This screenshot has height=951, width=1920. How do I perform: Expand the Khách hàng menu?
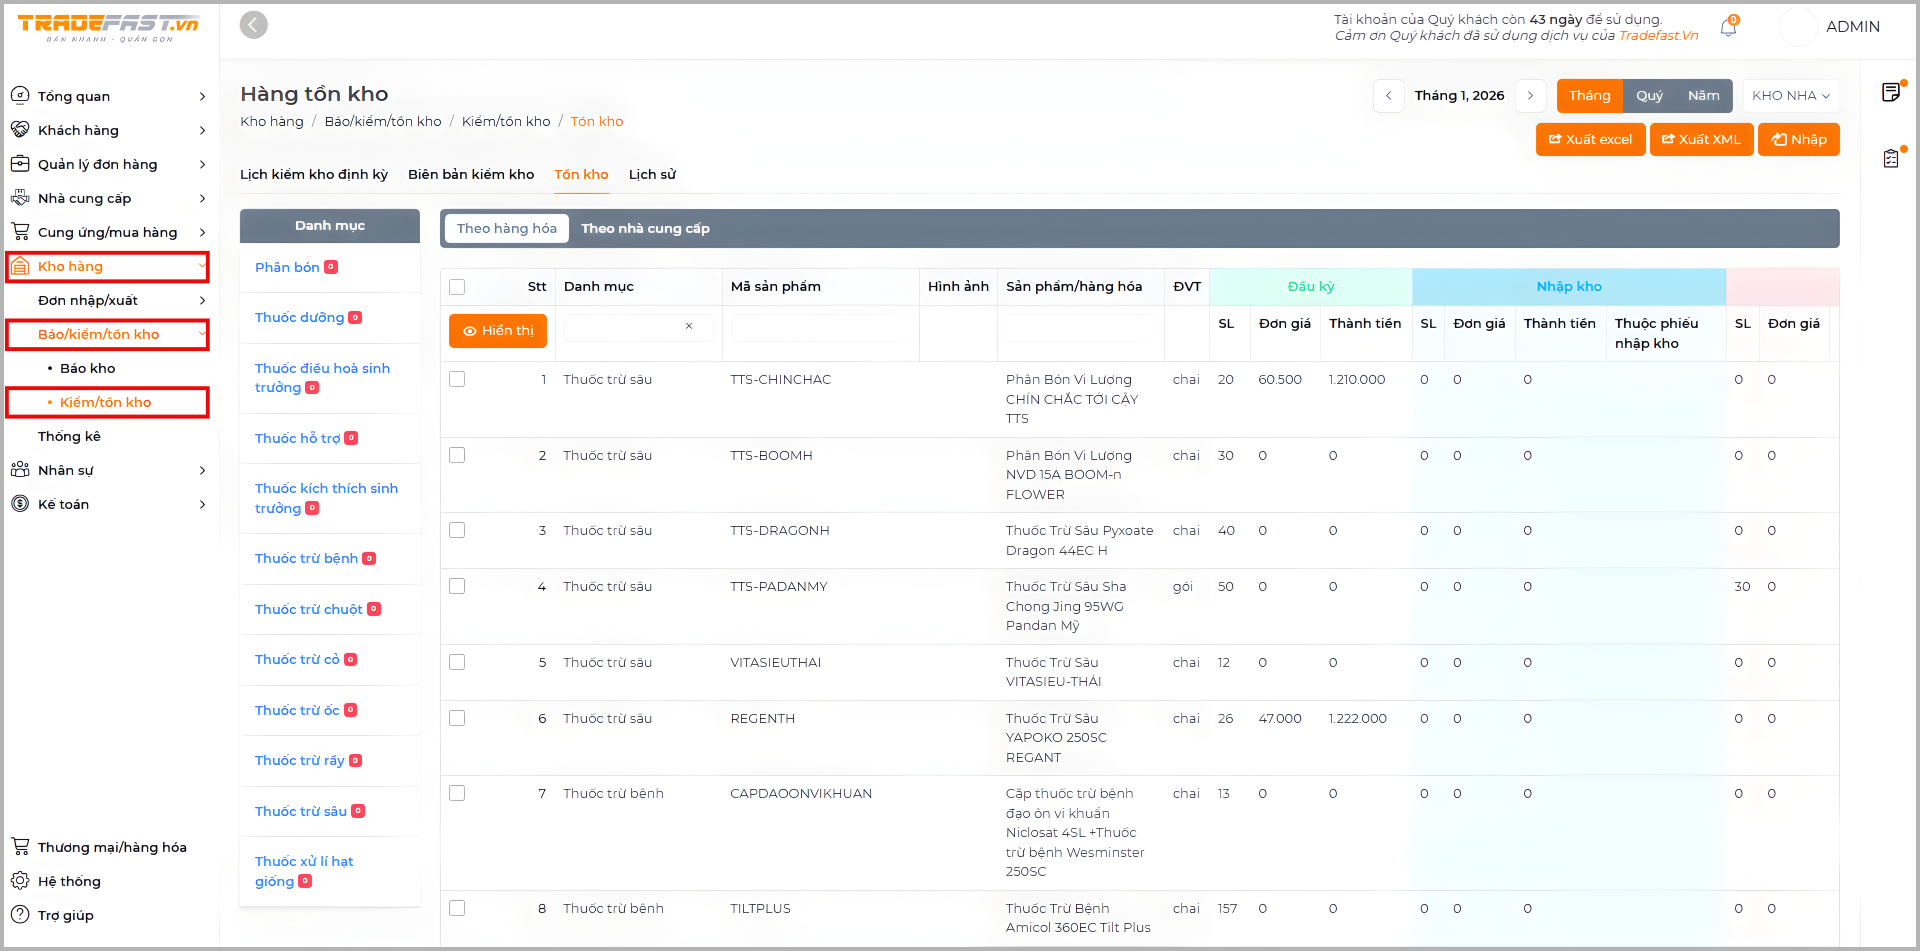coord(108,130)
